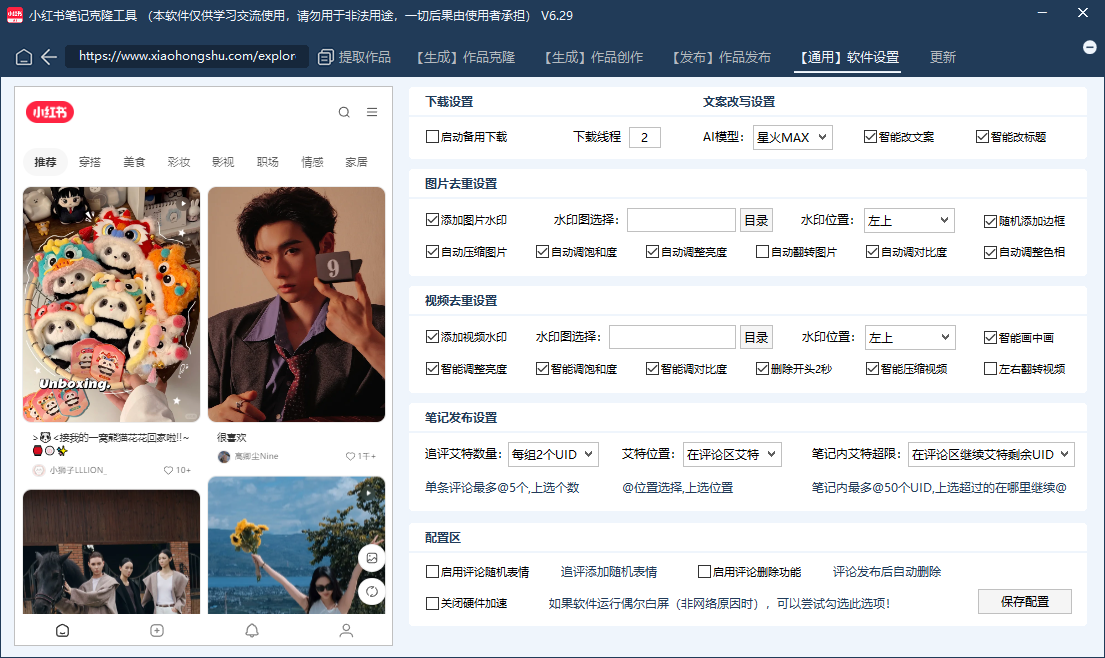The height and width of the screenshot is (658, 1105).
Task: Enable the 启动备用下载 checkbox
Action: 430,137
